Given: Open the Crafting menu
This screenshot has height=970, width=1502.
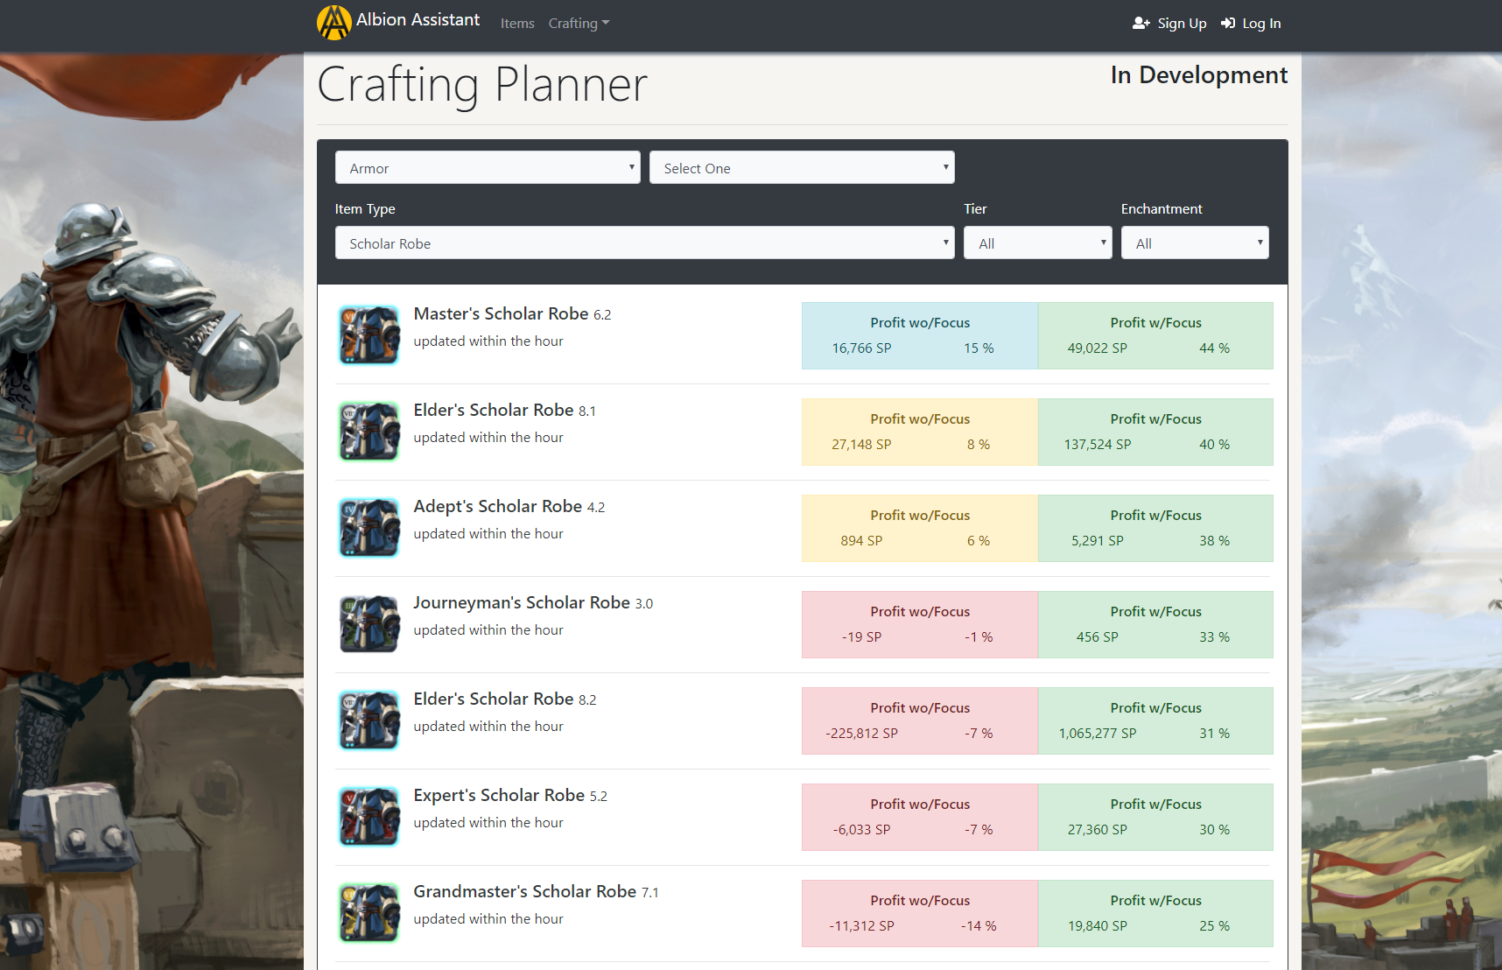Looking at the screenshot, I should pos(578,23).
